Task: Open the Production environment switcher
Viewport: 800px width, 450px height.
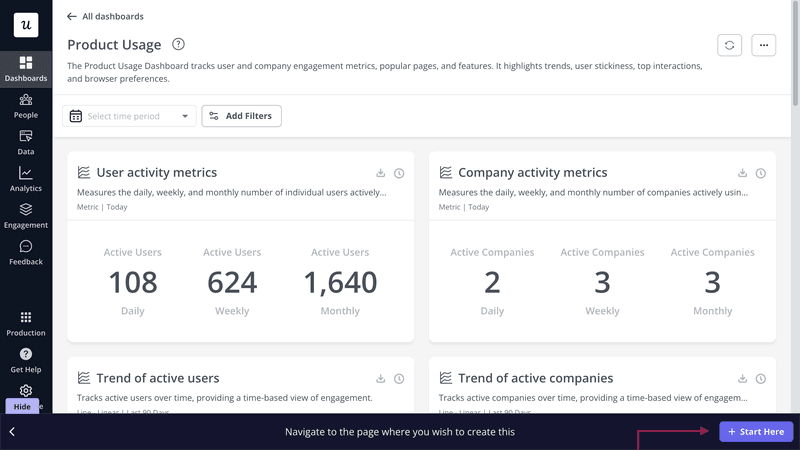Action: 26,323
